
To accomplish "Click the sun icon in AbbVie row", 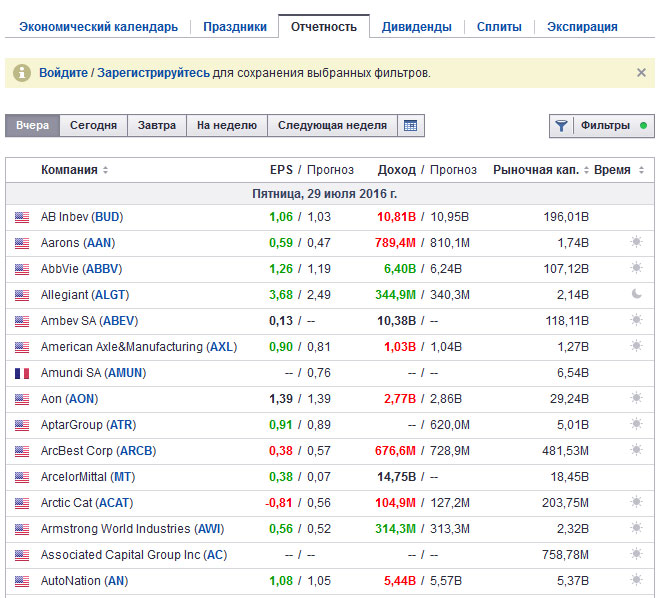I will [x=636, y=268].
